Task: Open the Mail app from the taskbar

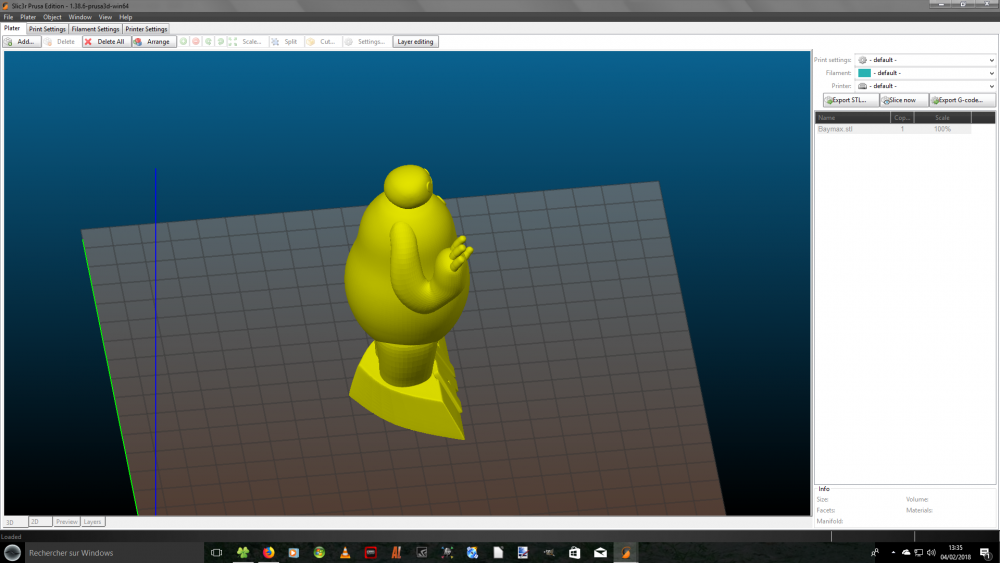Action: click(x=600, y=553)
